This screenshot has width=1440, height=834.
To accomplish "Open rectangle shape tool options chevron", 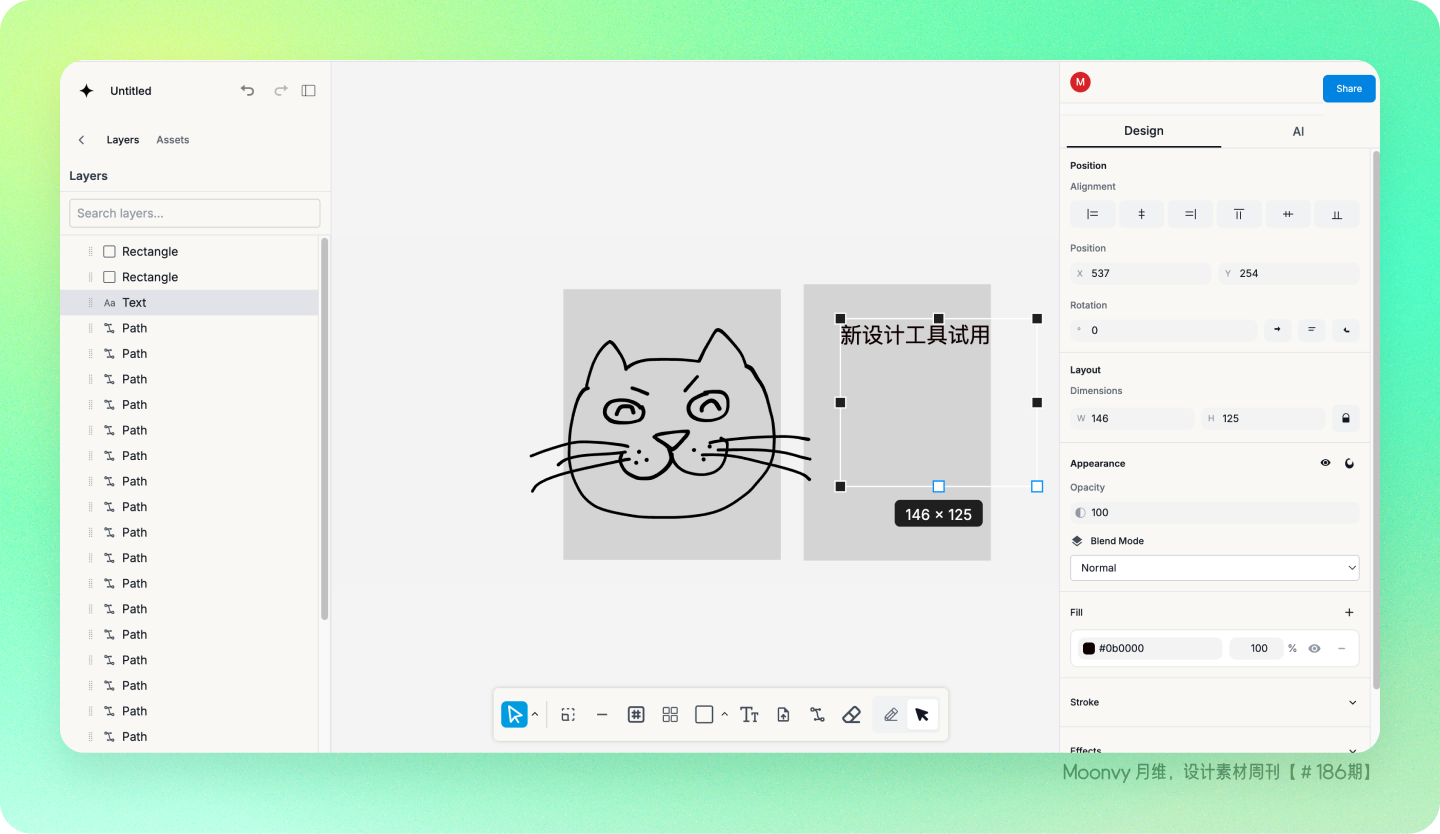I will point(725,714).
